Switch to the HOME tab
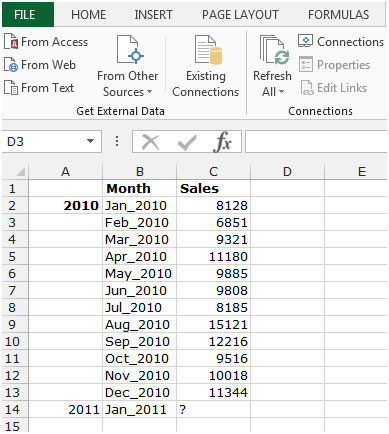 coord(89,15)
